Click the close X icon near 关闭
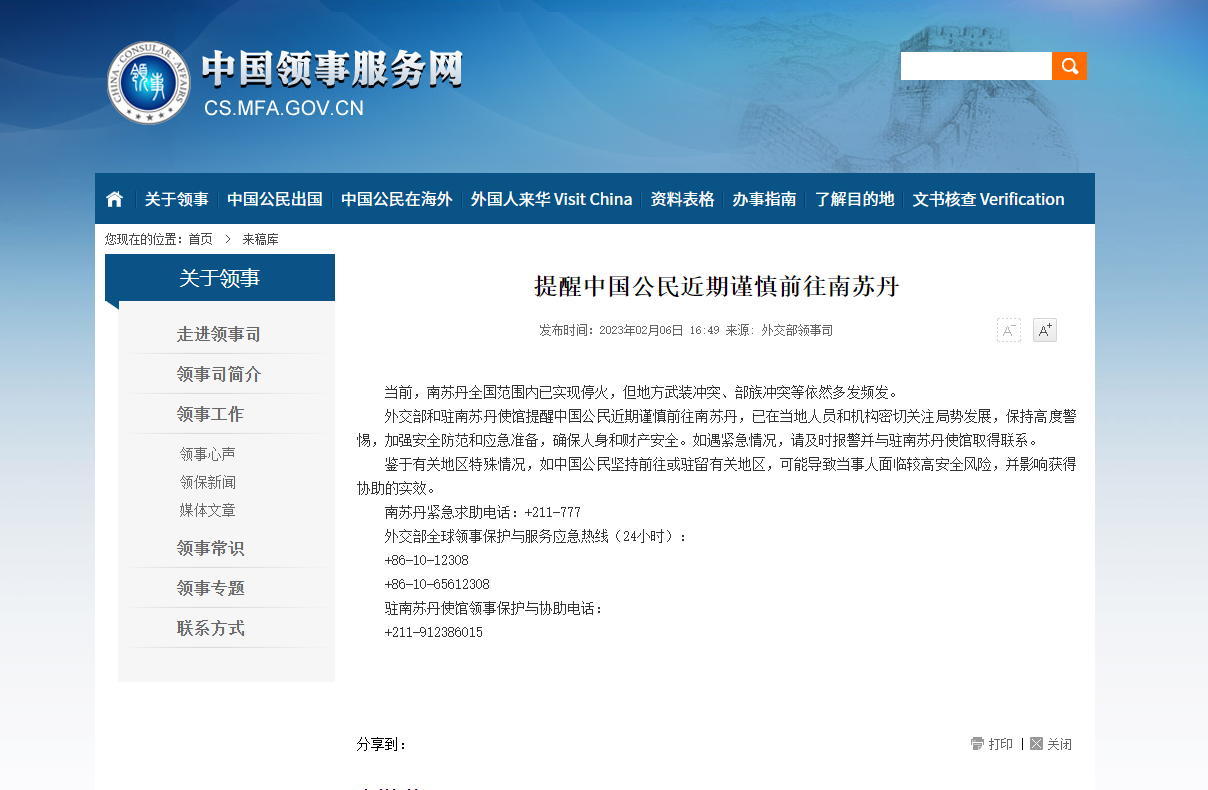 click(1036, 744)
